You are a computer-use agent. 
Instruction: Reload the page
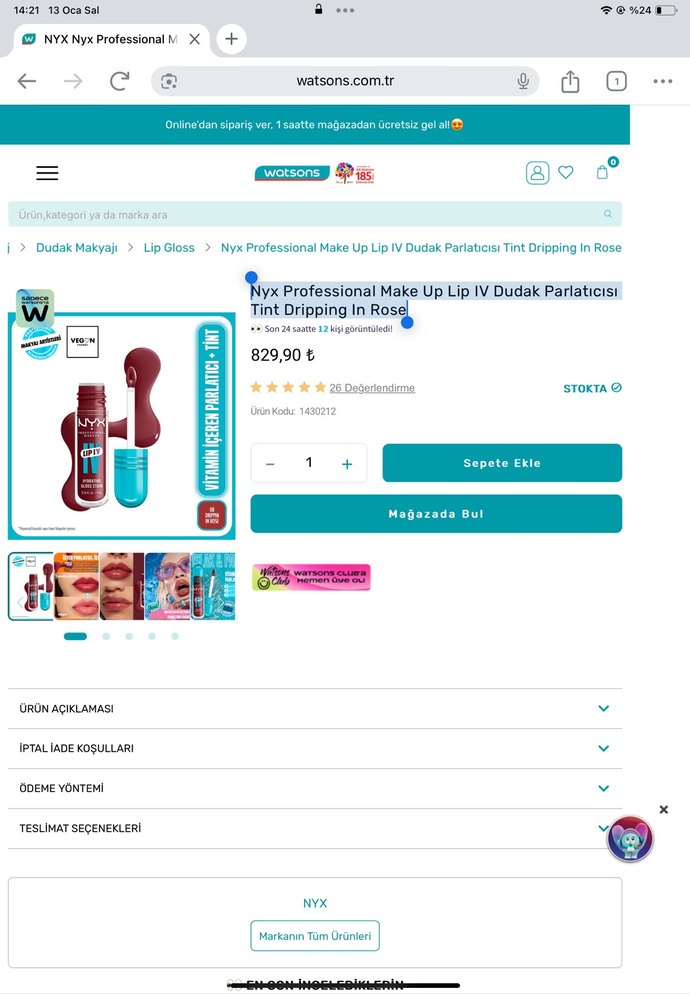[x=119, y=81]
